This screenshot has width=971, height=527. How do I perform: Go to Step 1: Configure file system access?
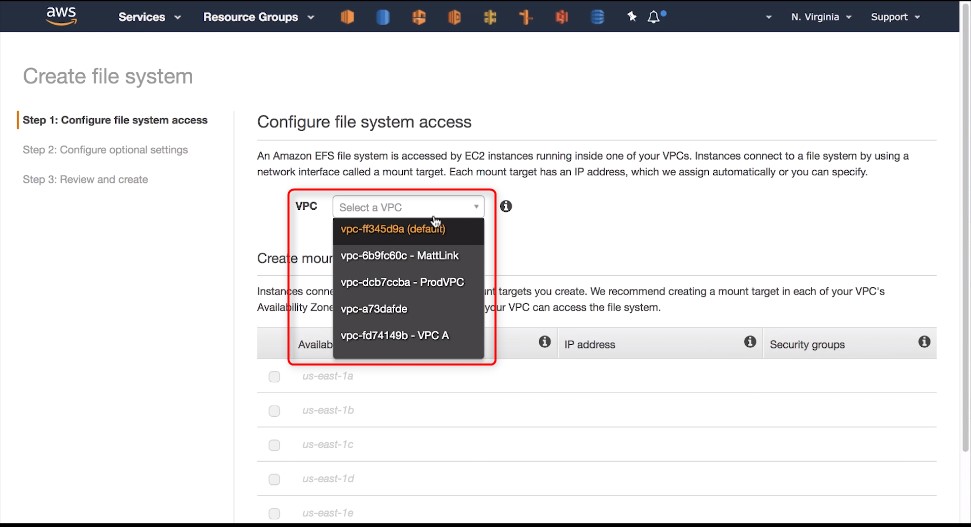pyautogui.click(x=115, y=120)
